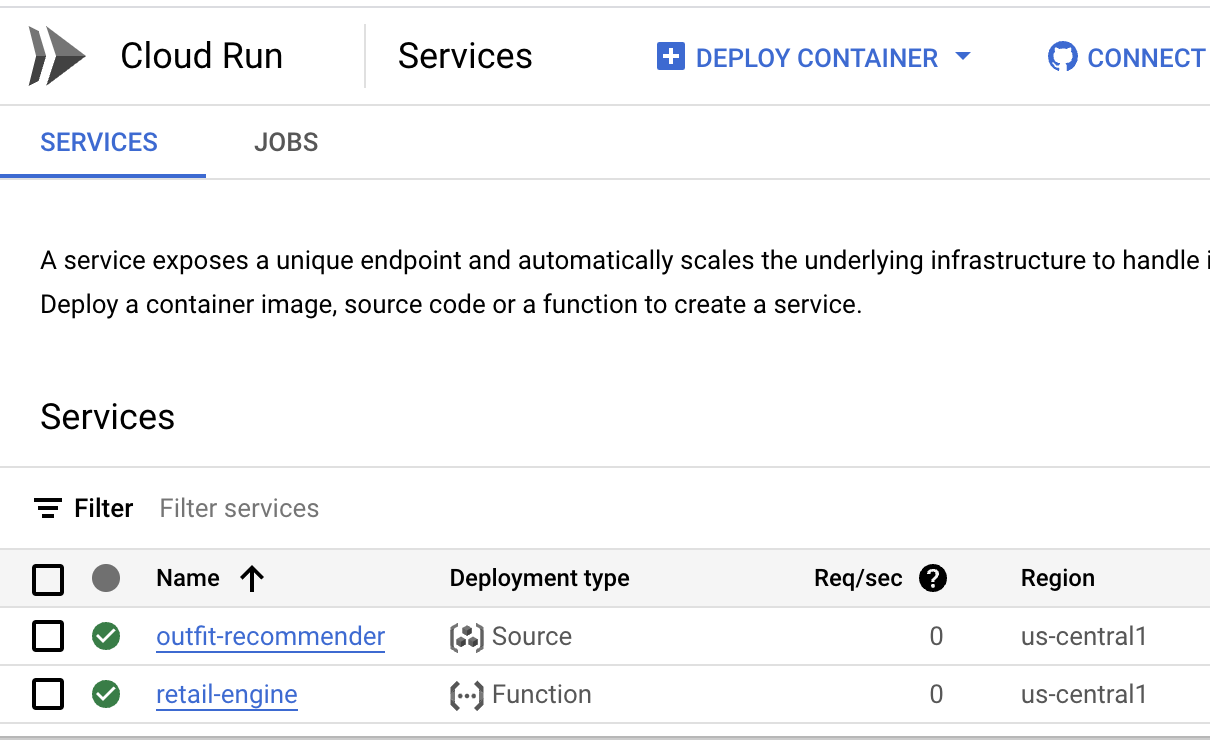Select the Services tab
Screen dimensions: 1210x740
(99, 142)
